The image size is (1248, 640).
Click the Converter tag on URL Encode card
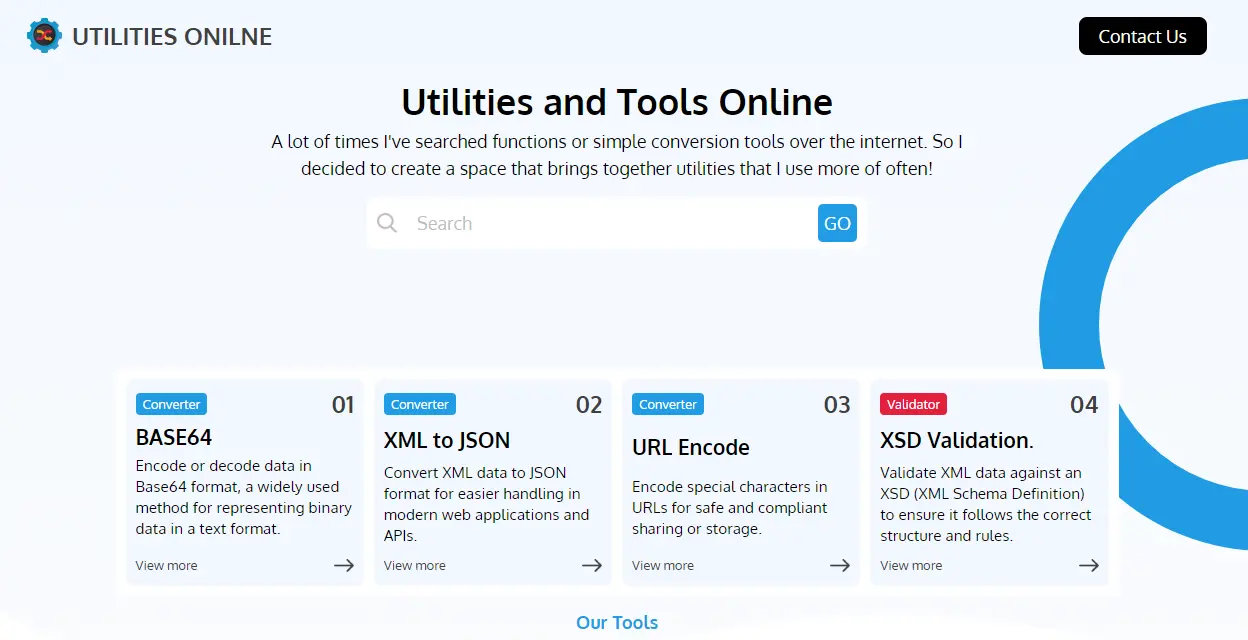668,404
